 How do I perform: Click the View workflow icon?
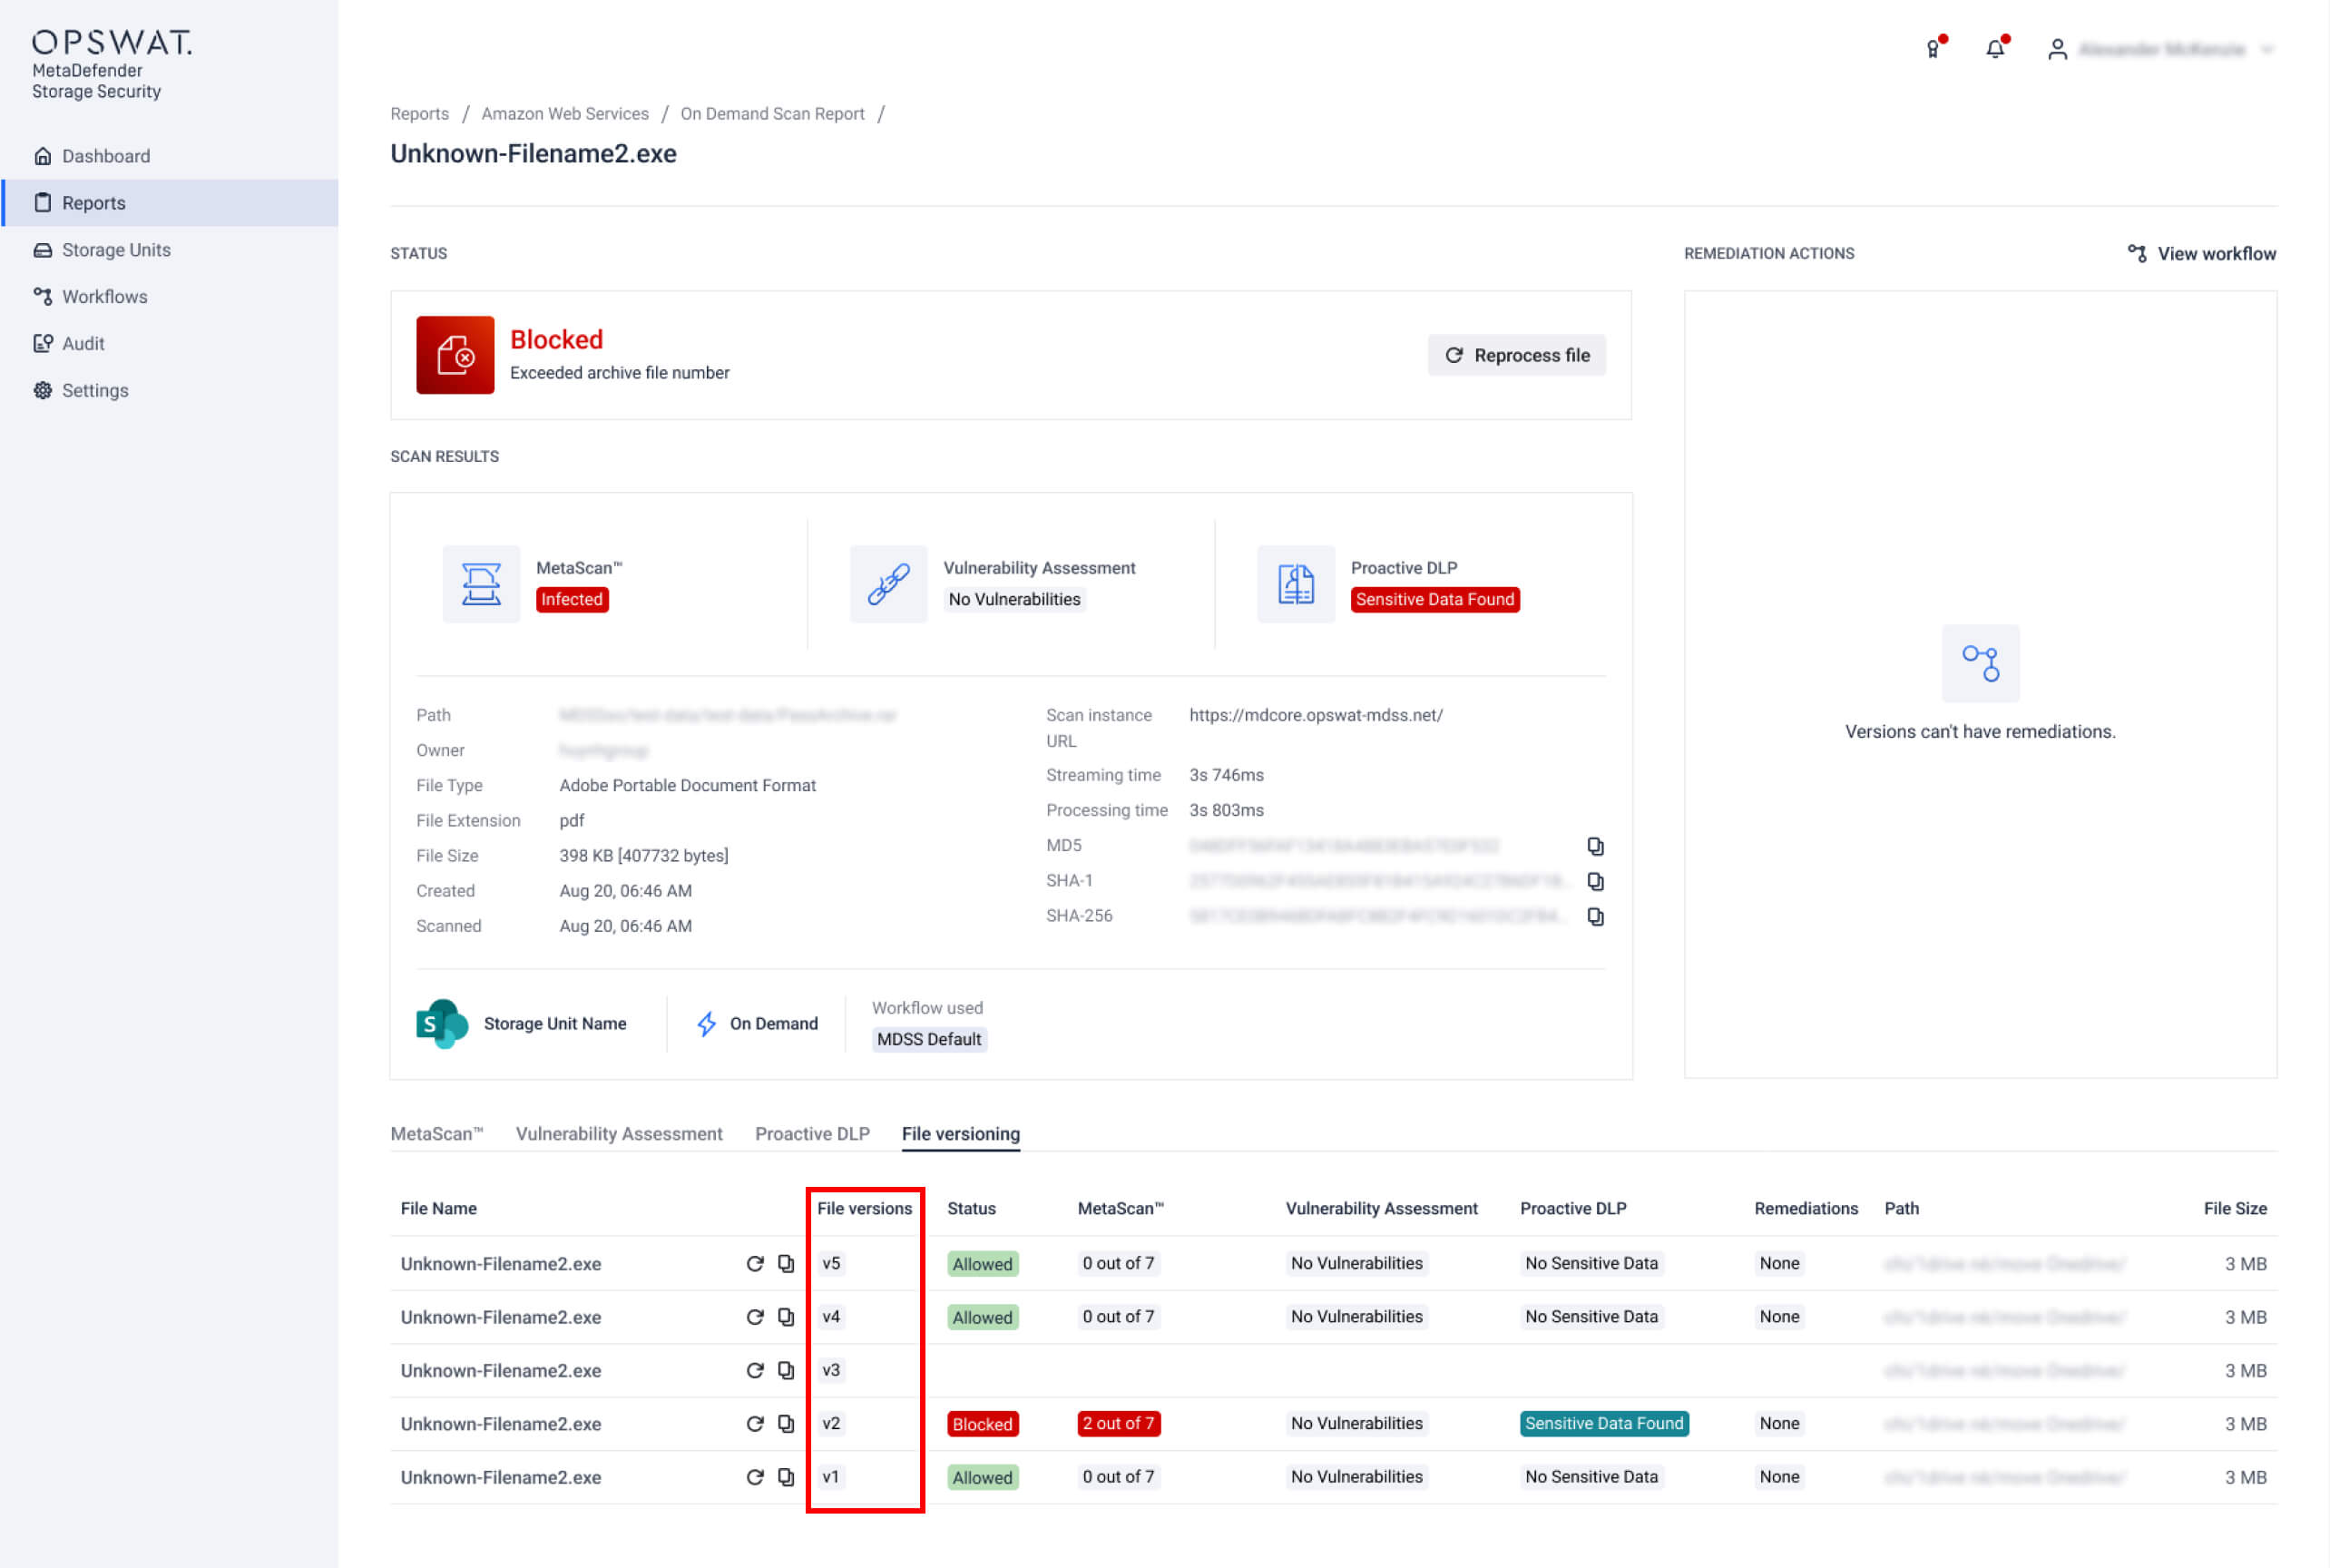pos(2137,253)
